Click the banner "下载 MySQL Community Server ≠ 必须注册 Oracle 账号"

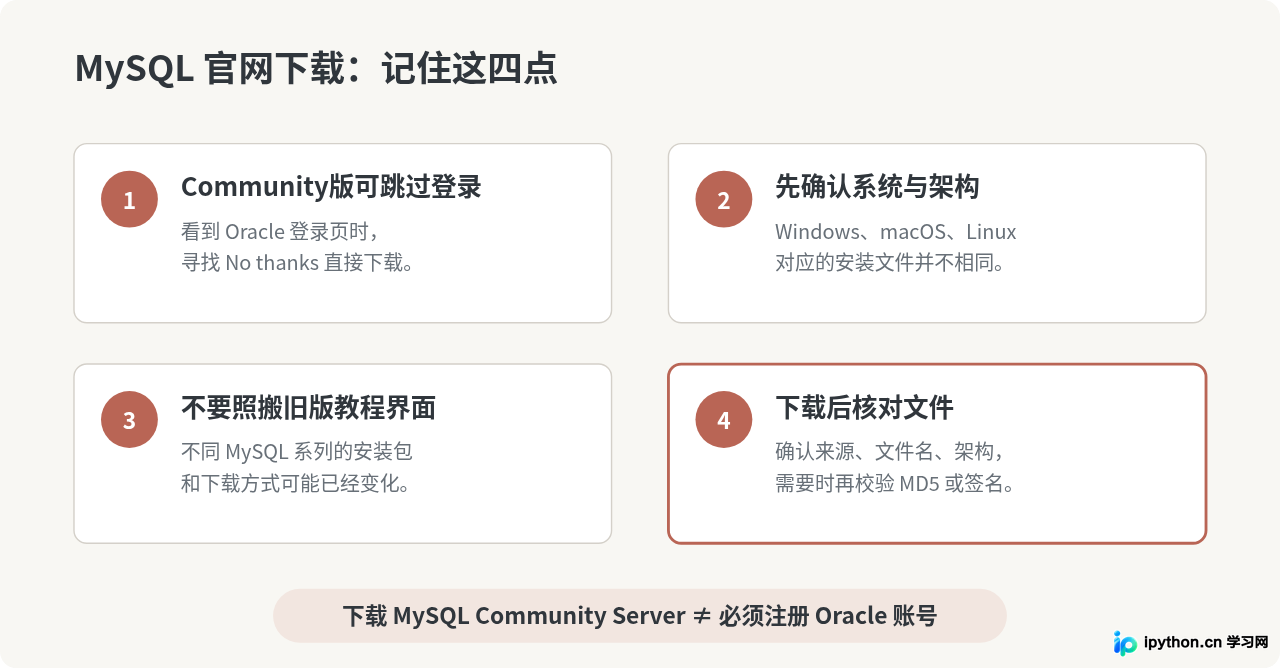(x=640, y=616)
